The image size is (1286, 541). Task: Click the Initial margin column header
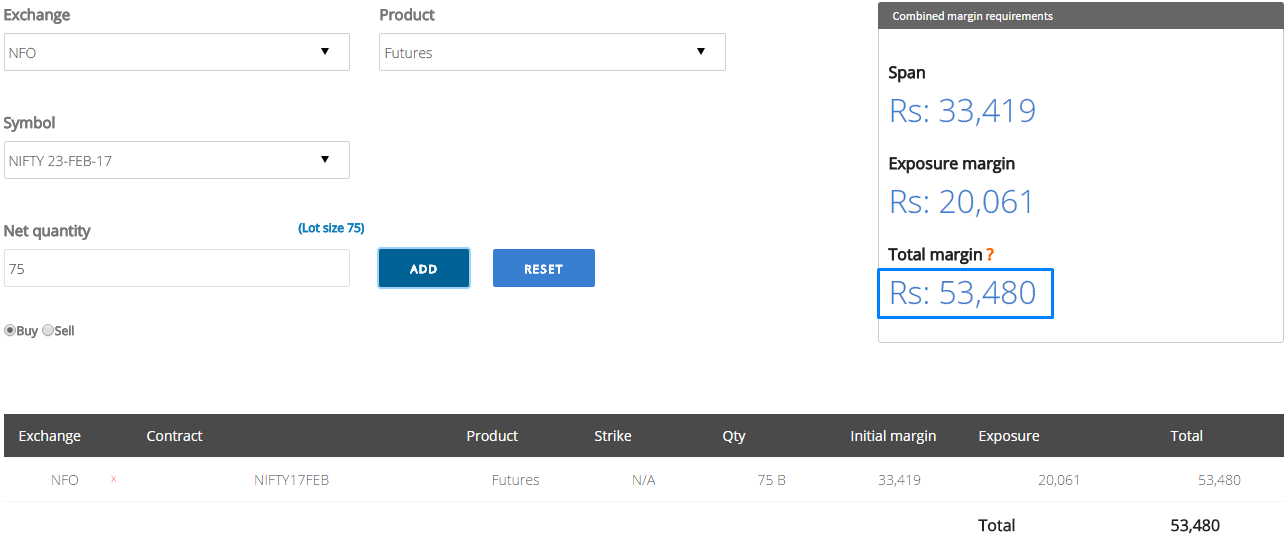coord(893,436)
